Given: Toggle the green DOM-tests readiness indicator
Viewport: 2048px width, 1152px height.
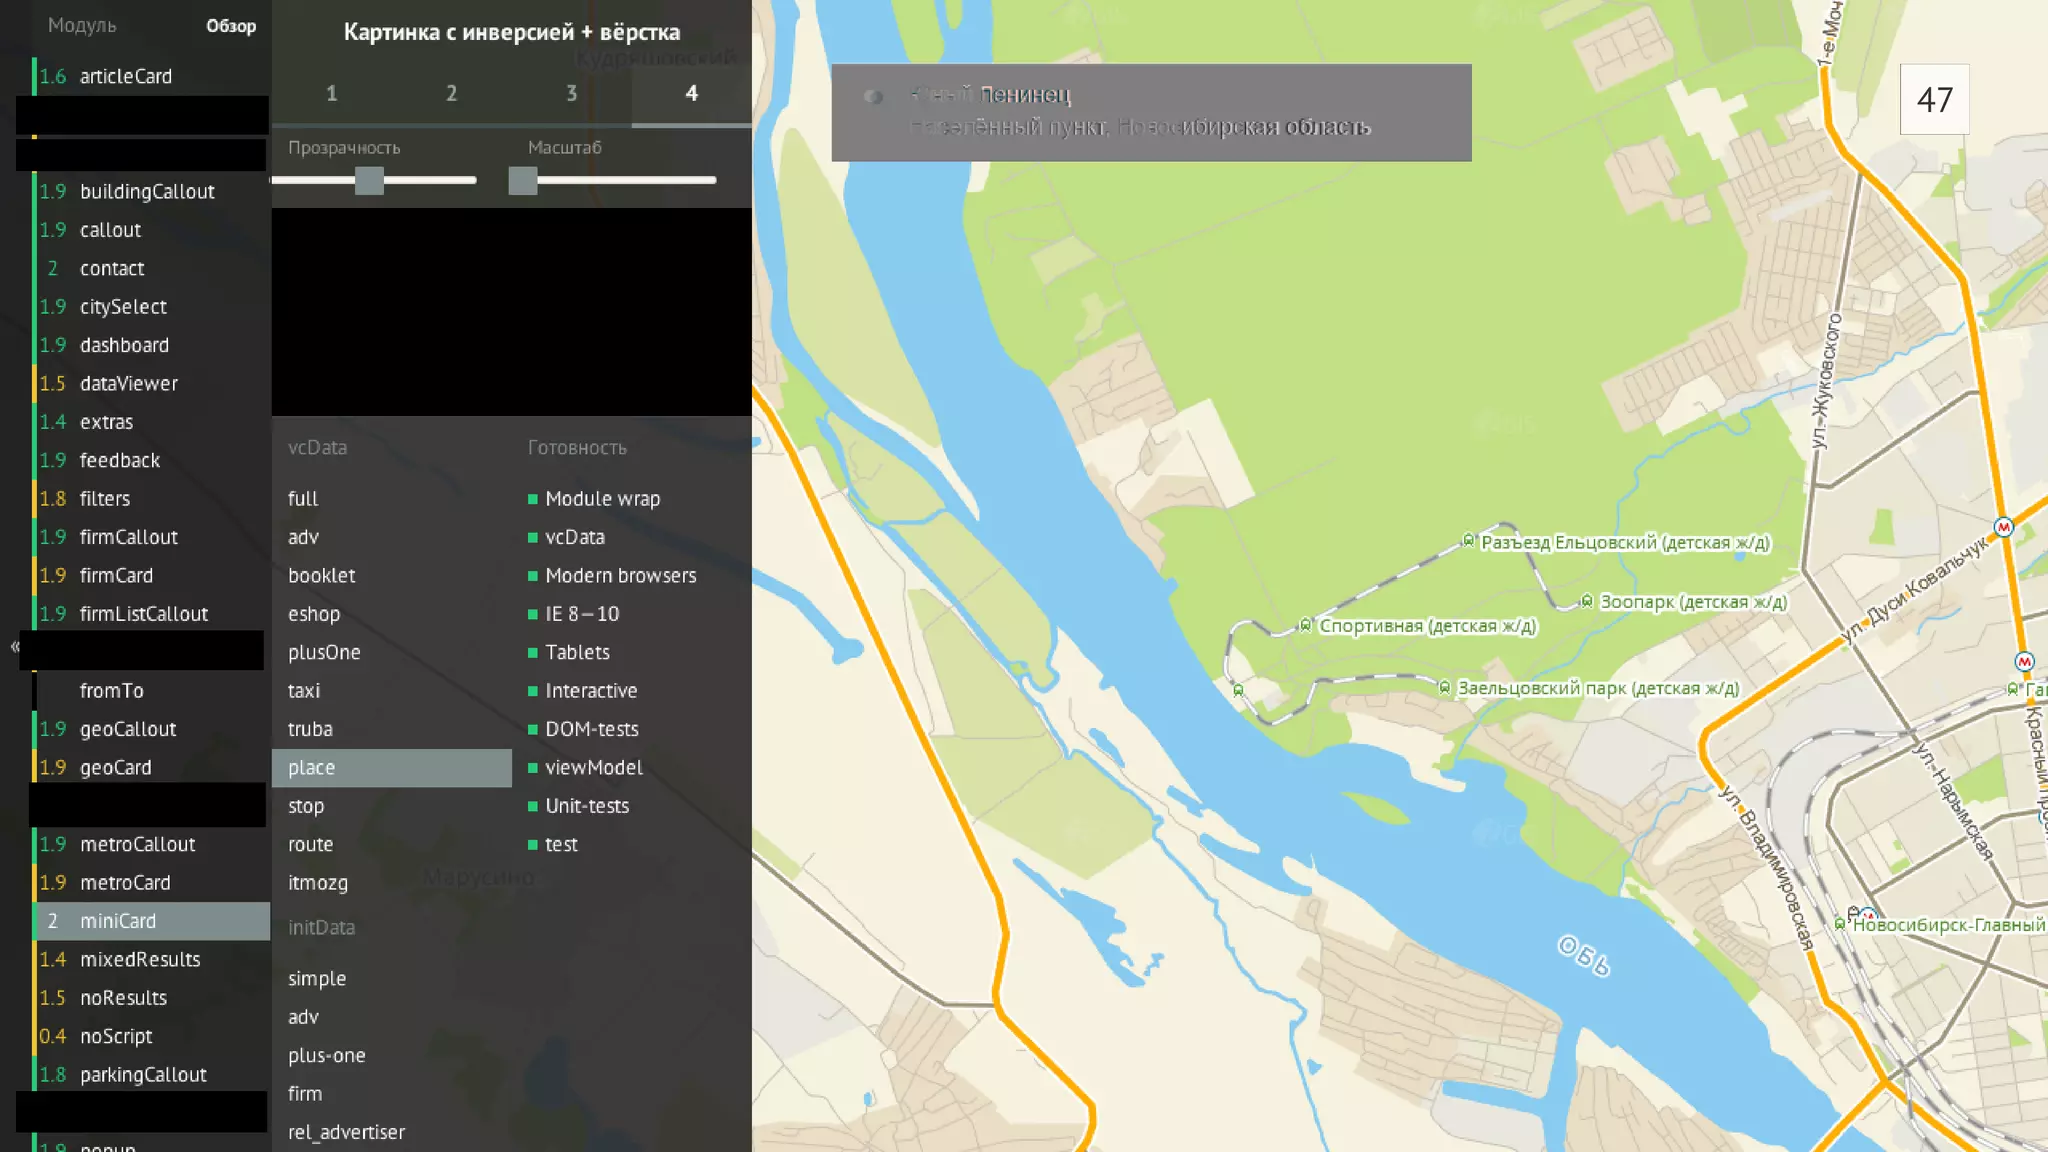Looking at the screenshot, I should [x=533, y=730].
